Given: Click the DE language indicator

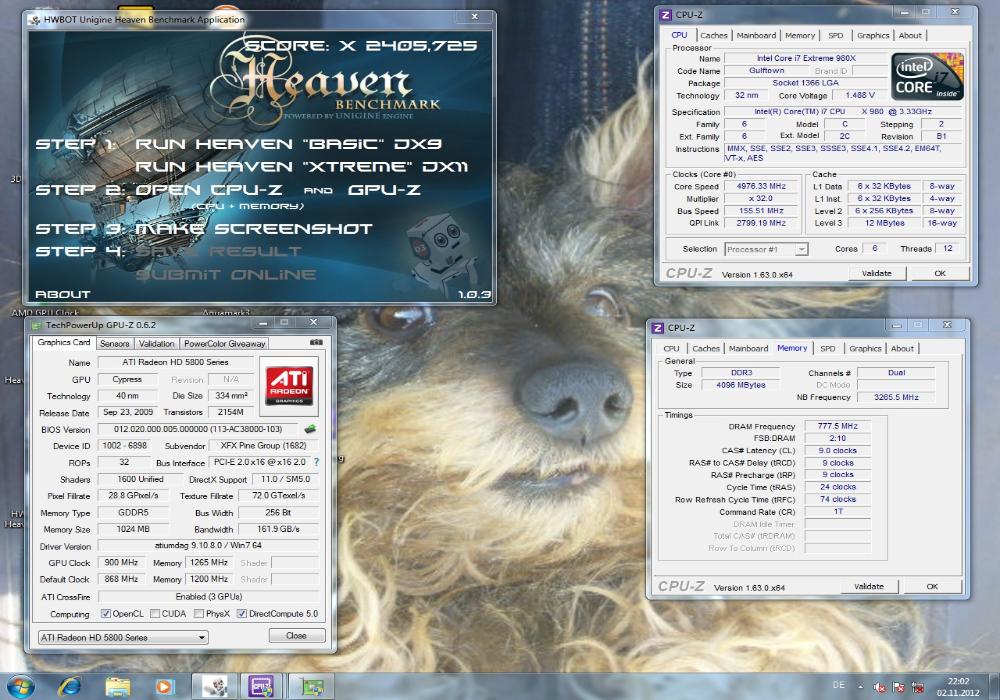Looking at the screenshot, I should click(x=839, y=685).
